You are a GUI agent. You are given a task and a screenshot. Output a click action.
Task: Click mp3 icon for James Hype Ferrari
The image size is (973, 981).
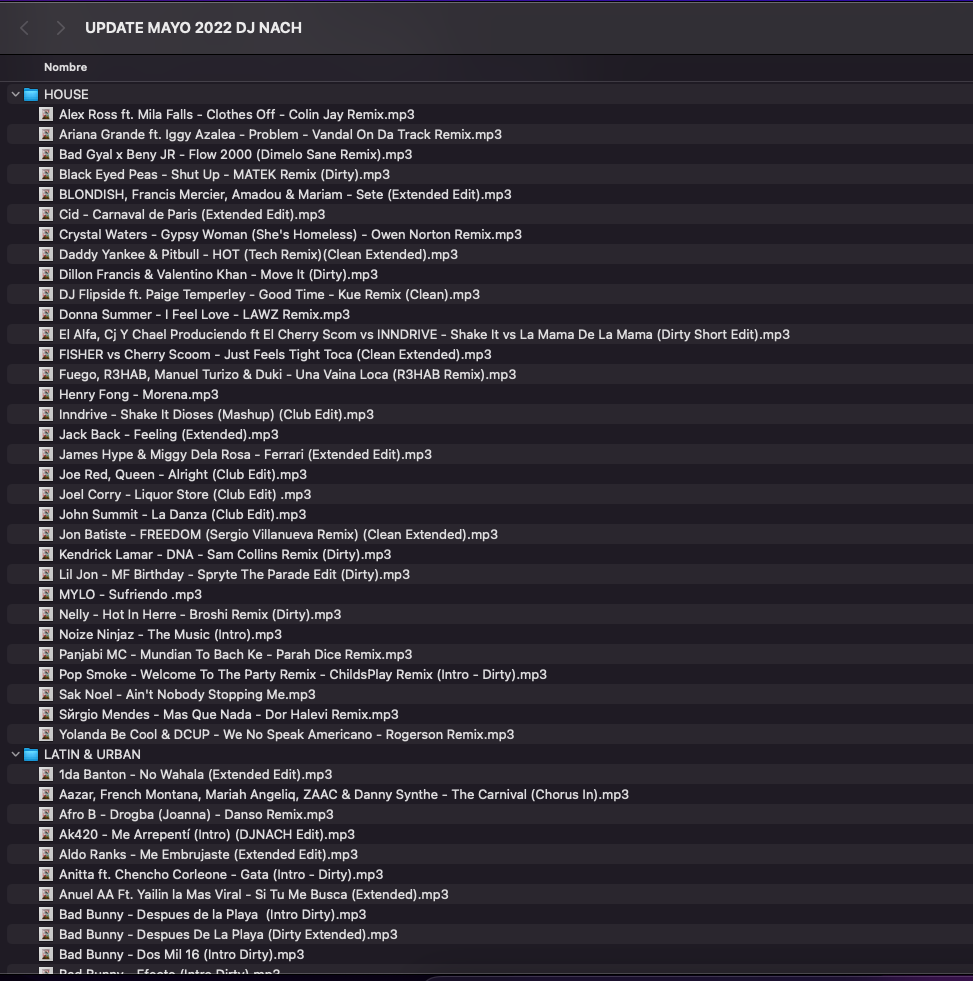[46, 455]
